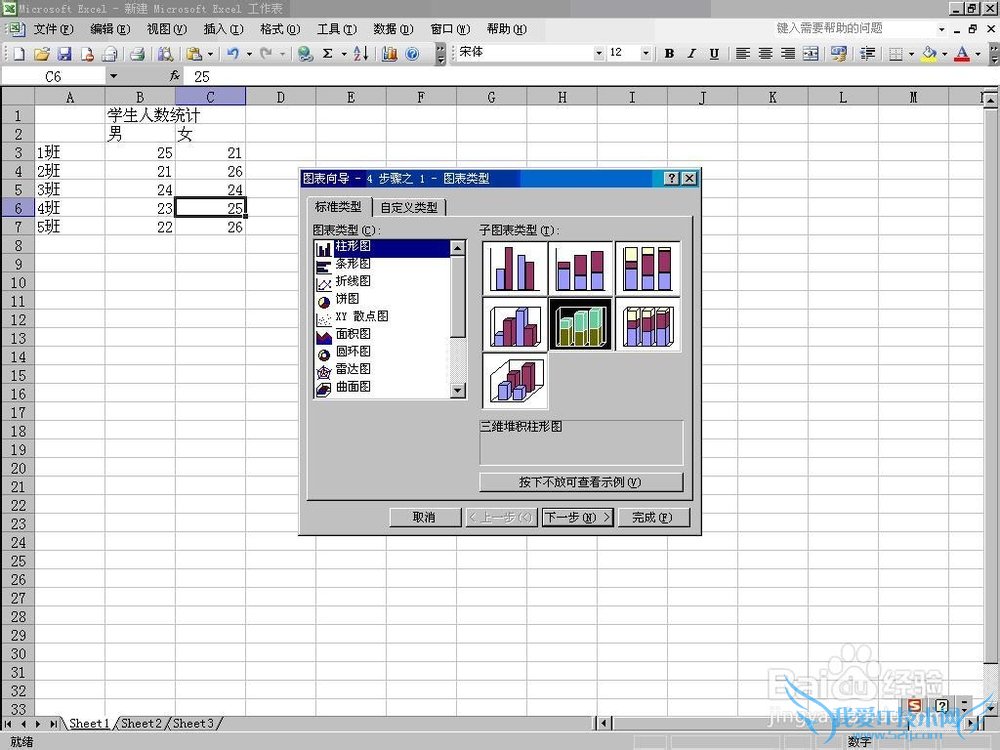
Task: Click the Sort Ascending A-Z icon
Action: [361, 54]
